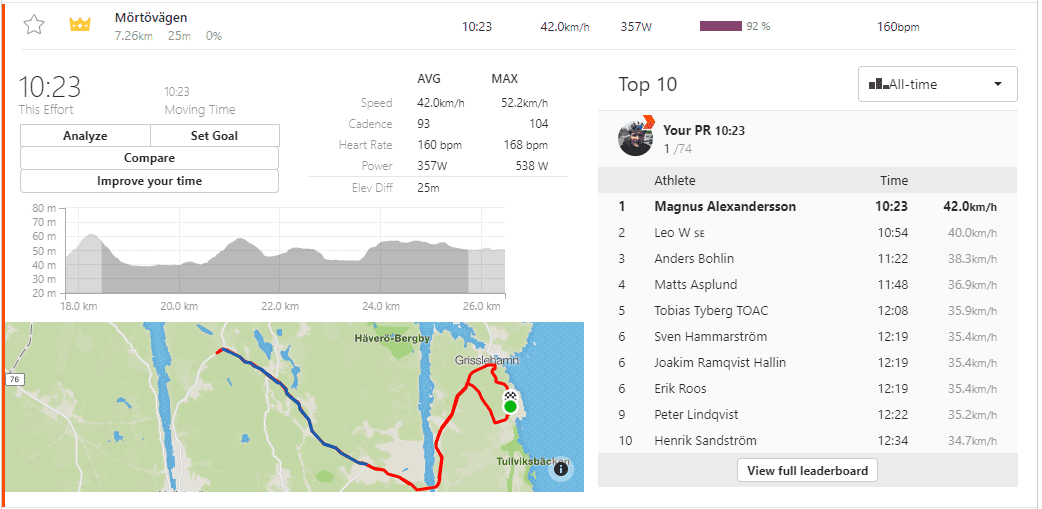Click Henrik Sandström's leaderboard row
The image size is (1042, 509).
(x=705, y=441)
